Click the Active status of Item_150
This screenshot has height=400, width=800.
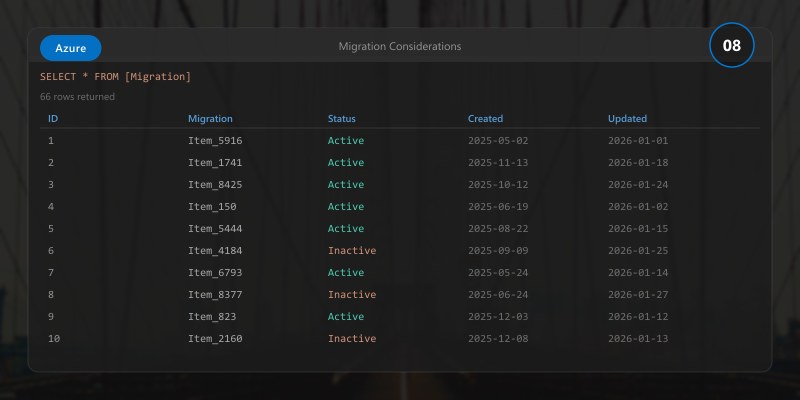[x=346, y=206]
